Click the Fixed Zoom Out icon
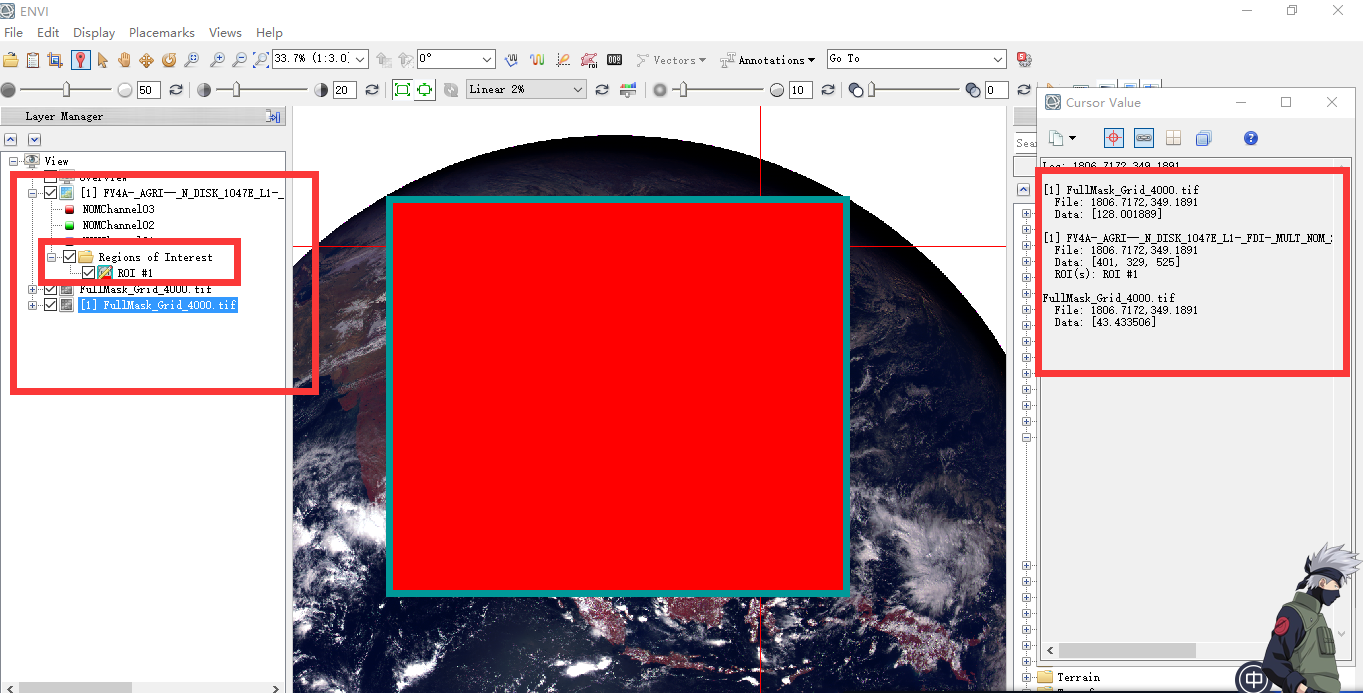 (x=239, y=60)
